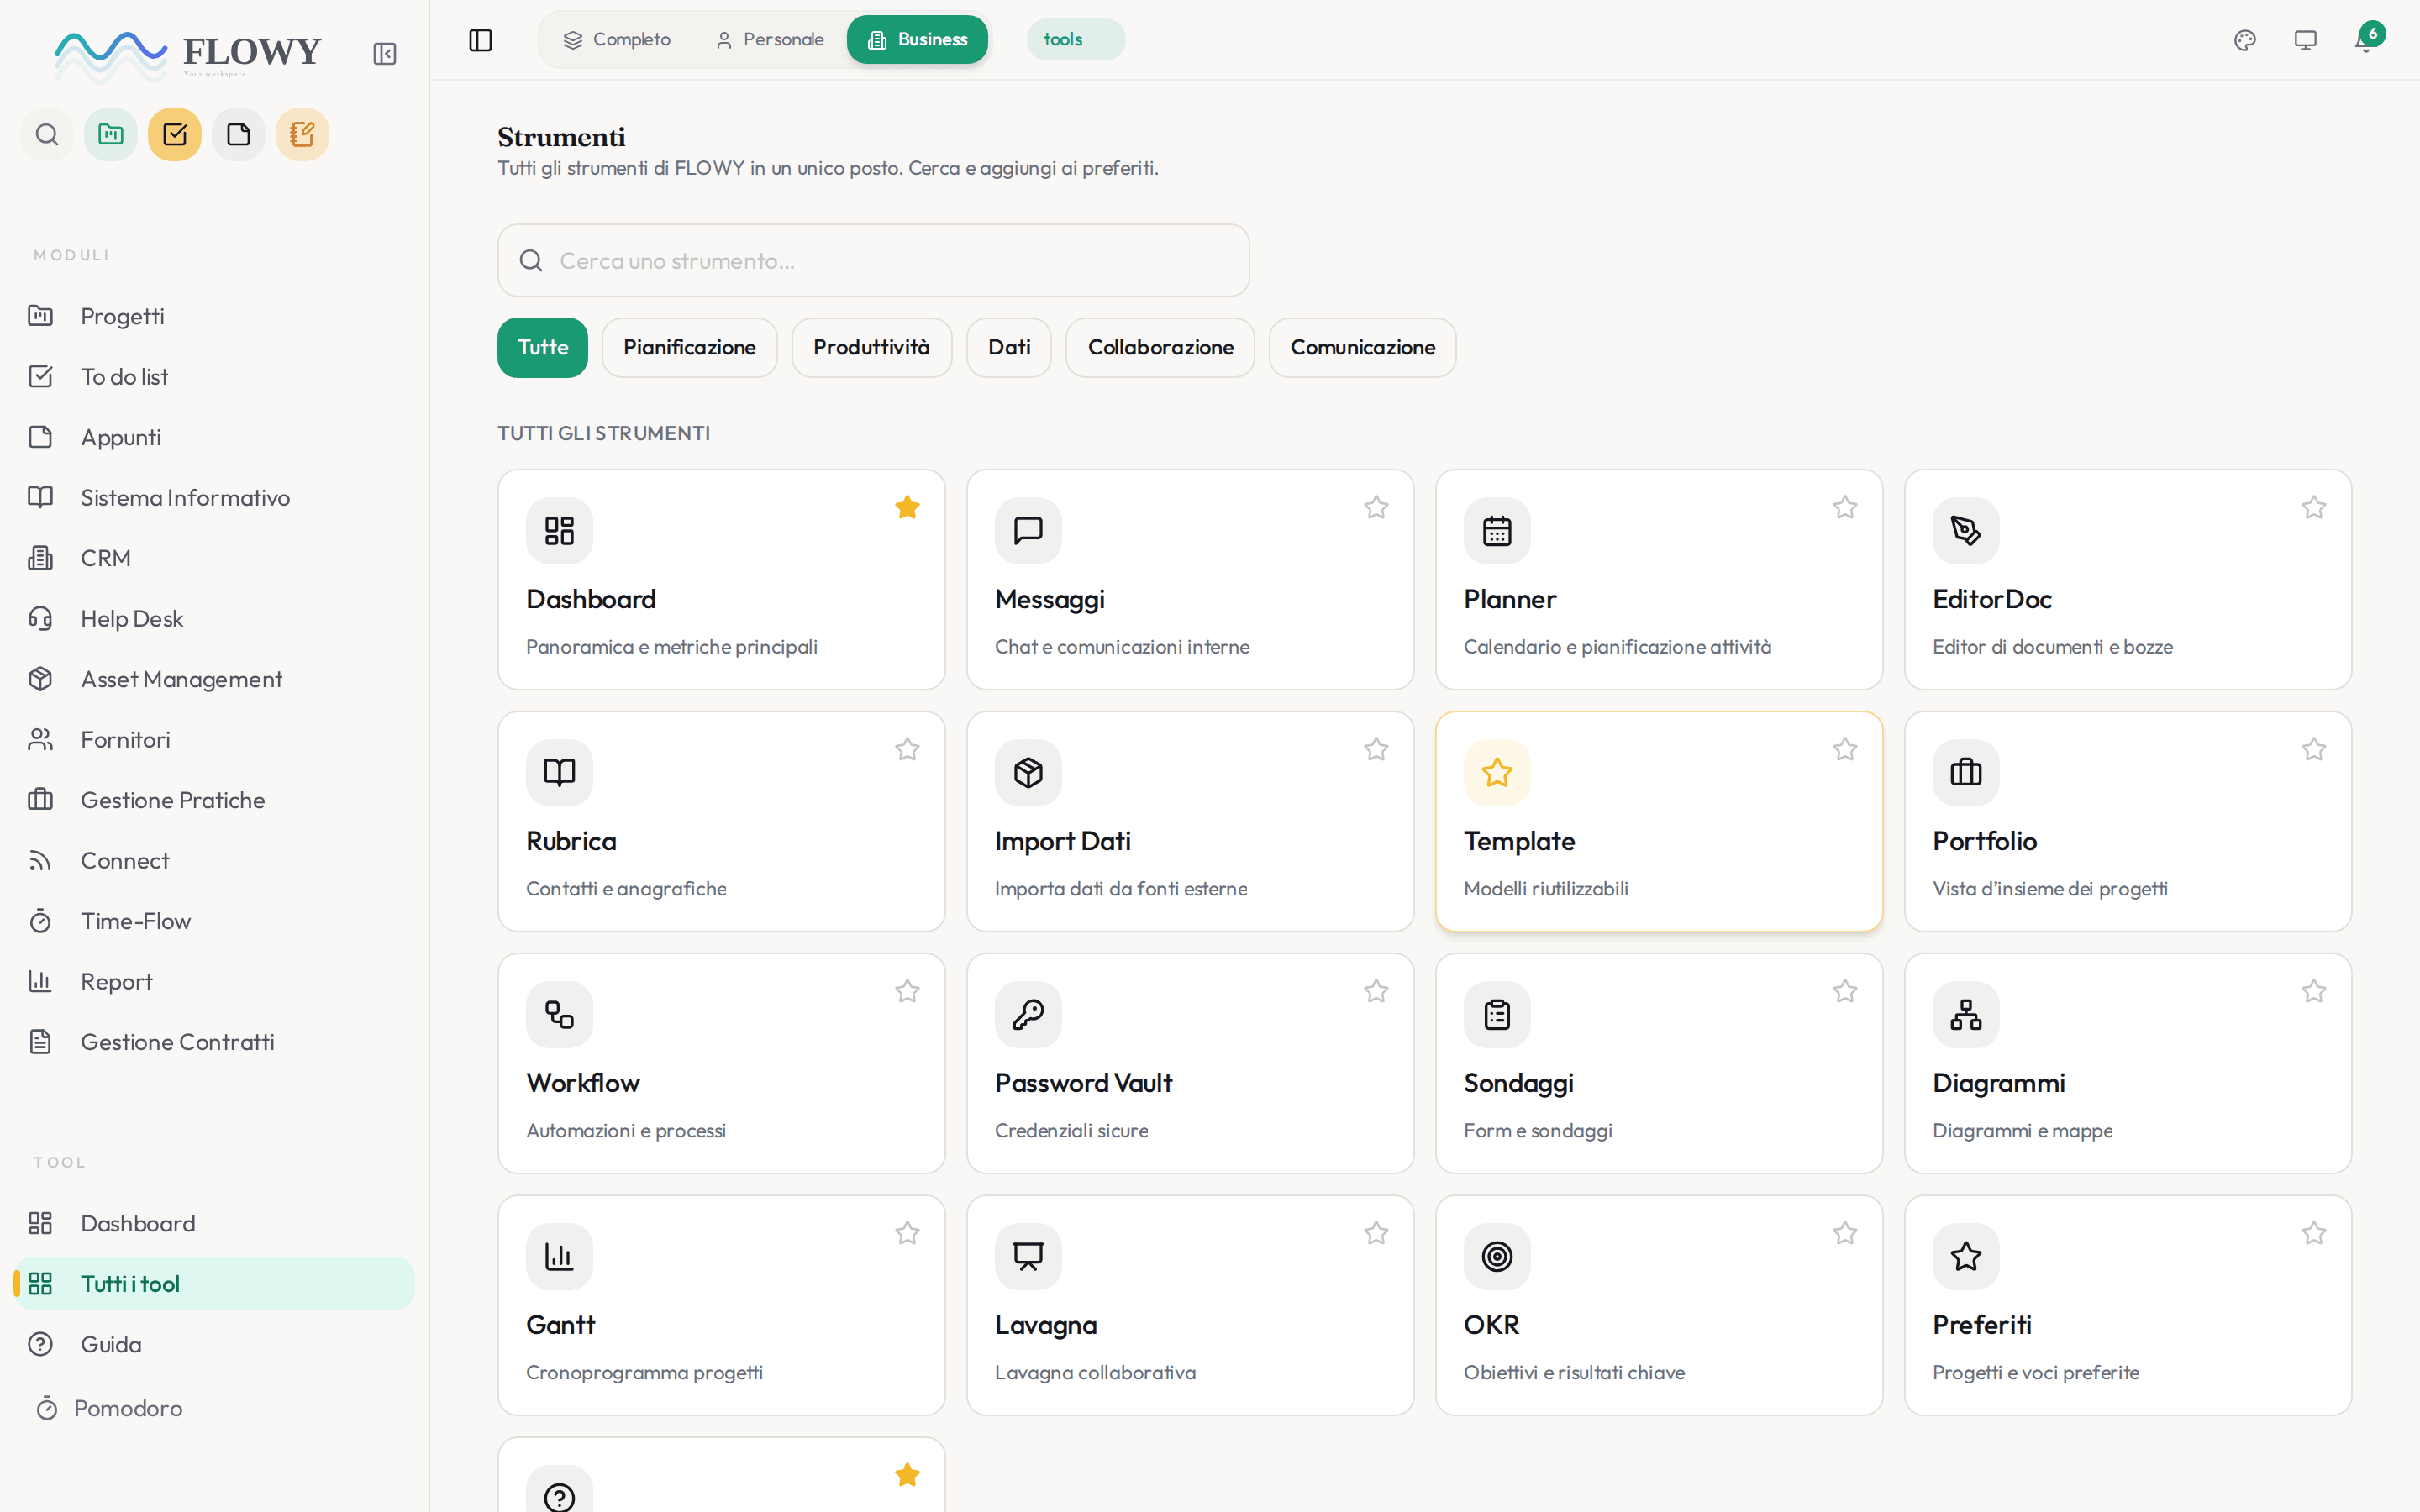This screenshot has height=1512, width=2420.
Task: Click the Planner calendar icon
Action: [1497, 530]
